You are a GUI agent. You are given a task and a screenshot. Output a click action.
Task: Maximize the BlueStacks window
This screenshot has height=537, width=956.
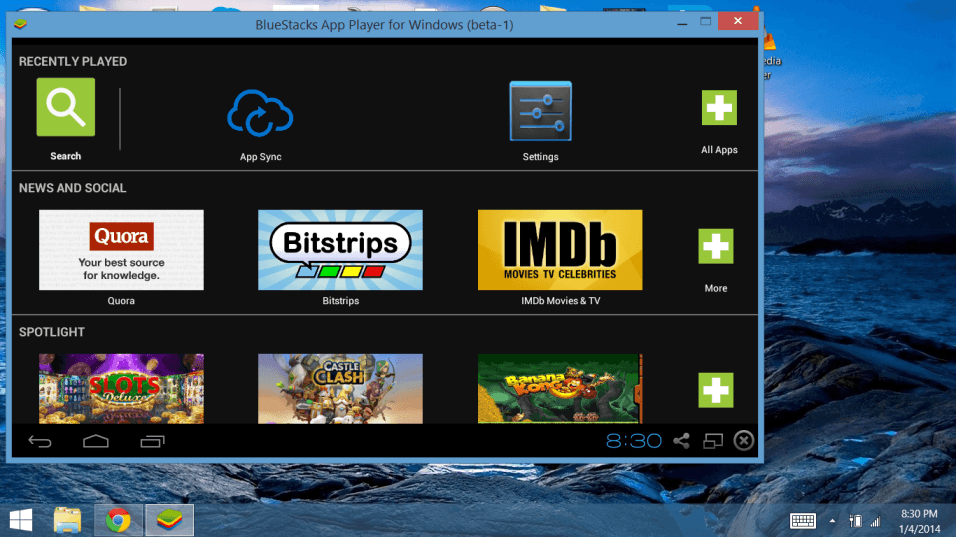[705, 21]
